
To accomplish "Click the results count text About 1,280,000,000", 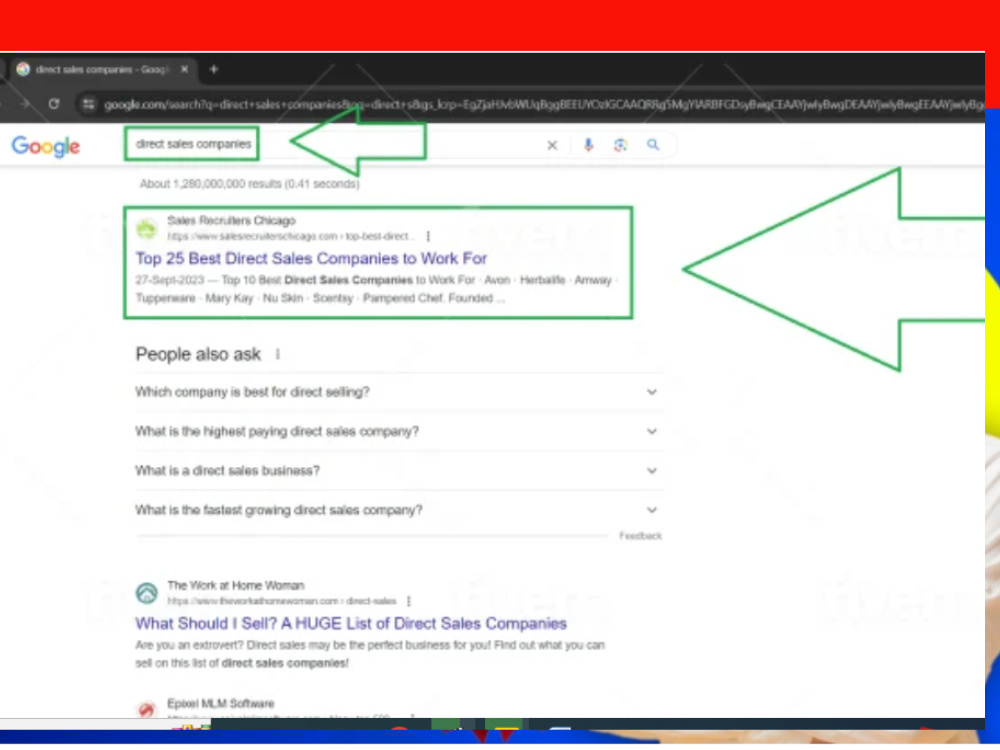I will [249, 184].
